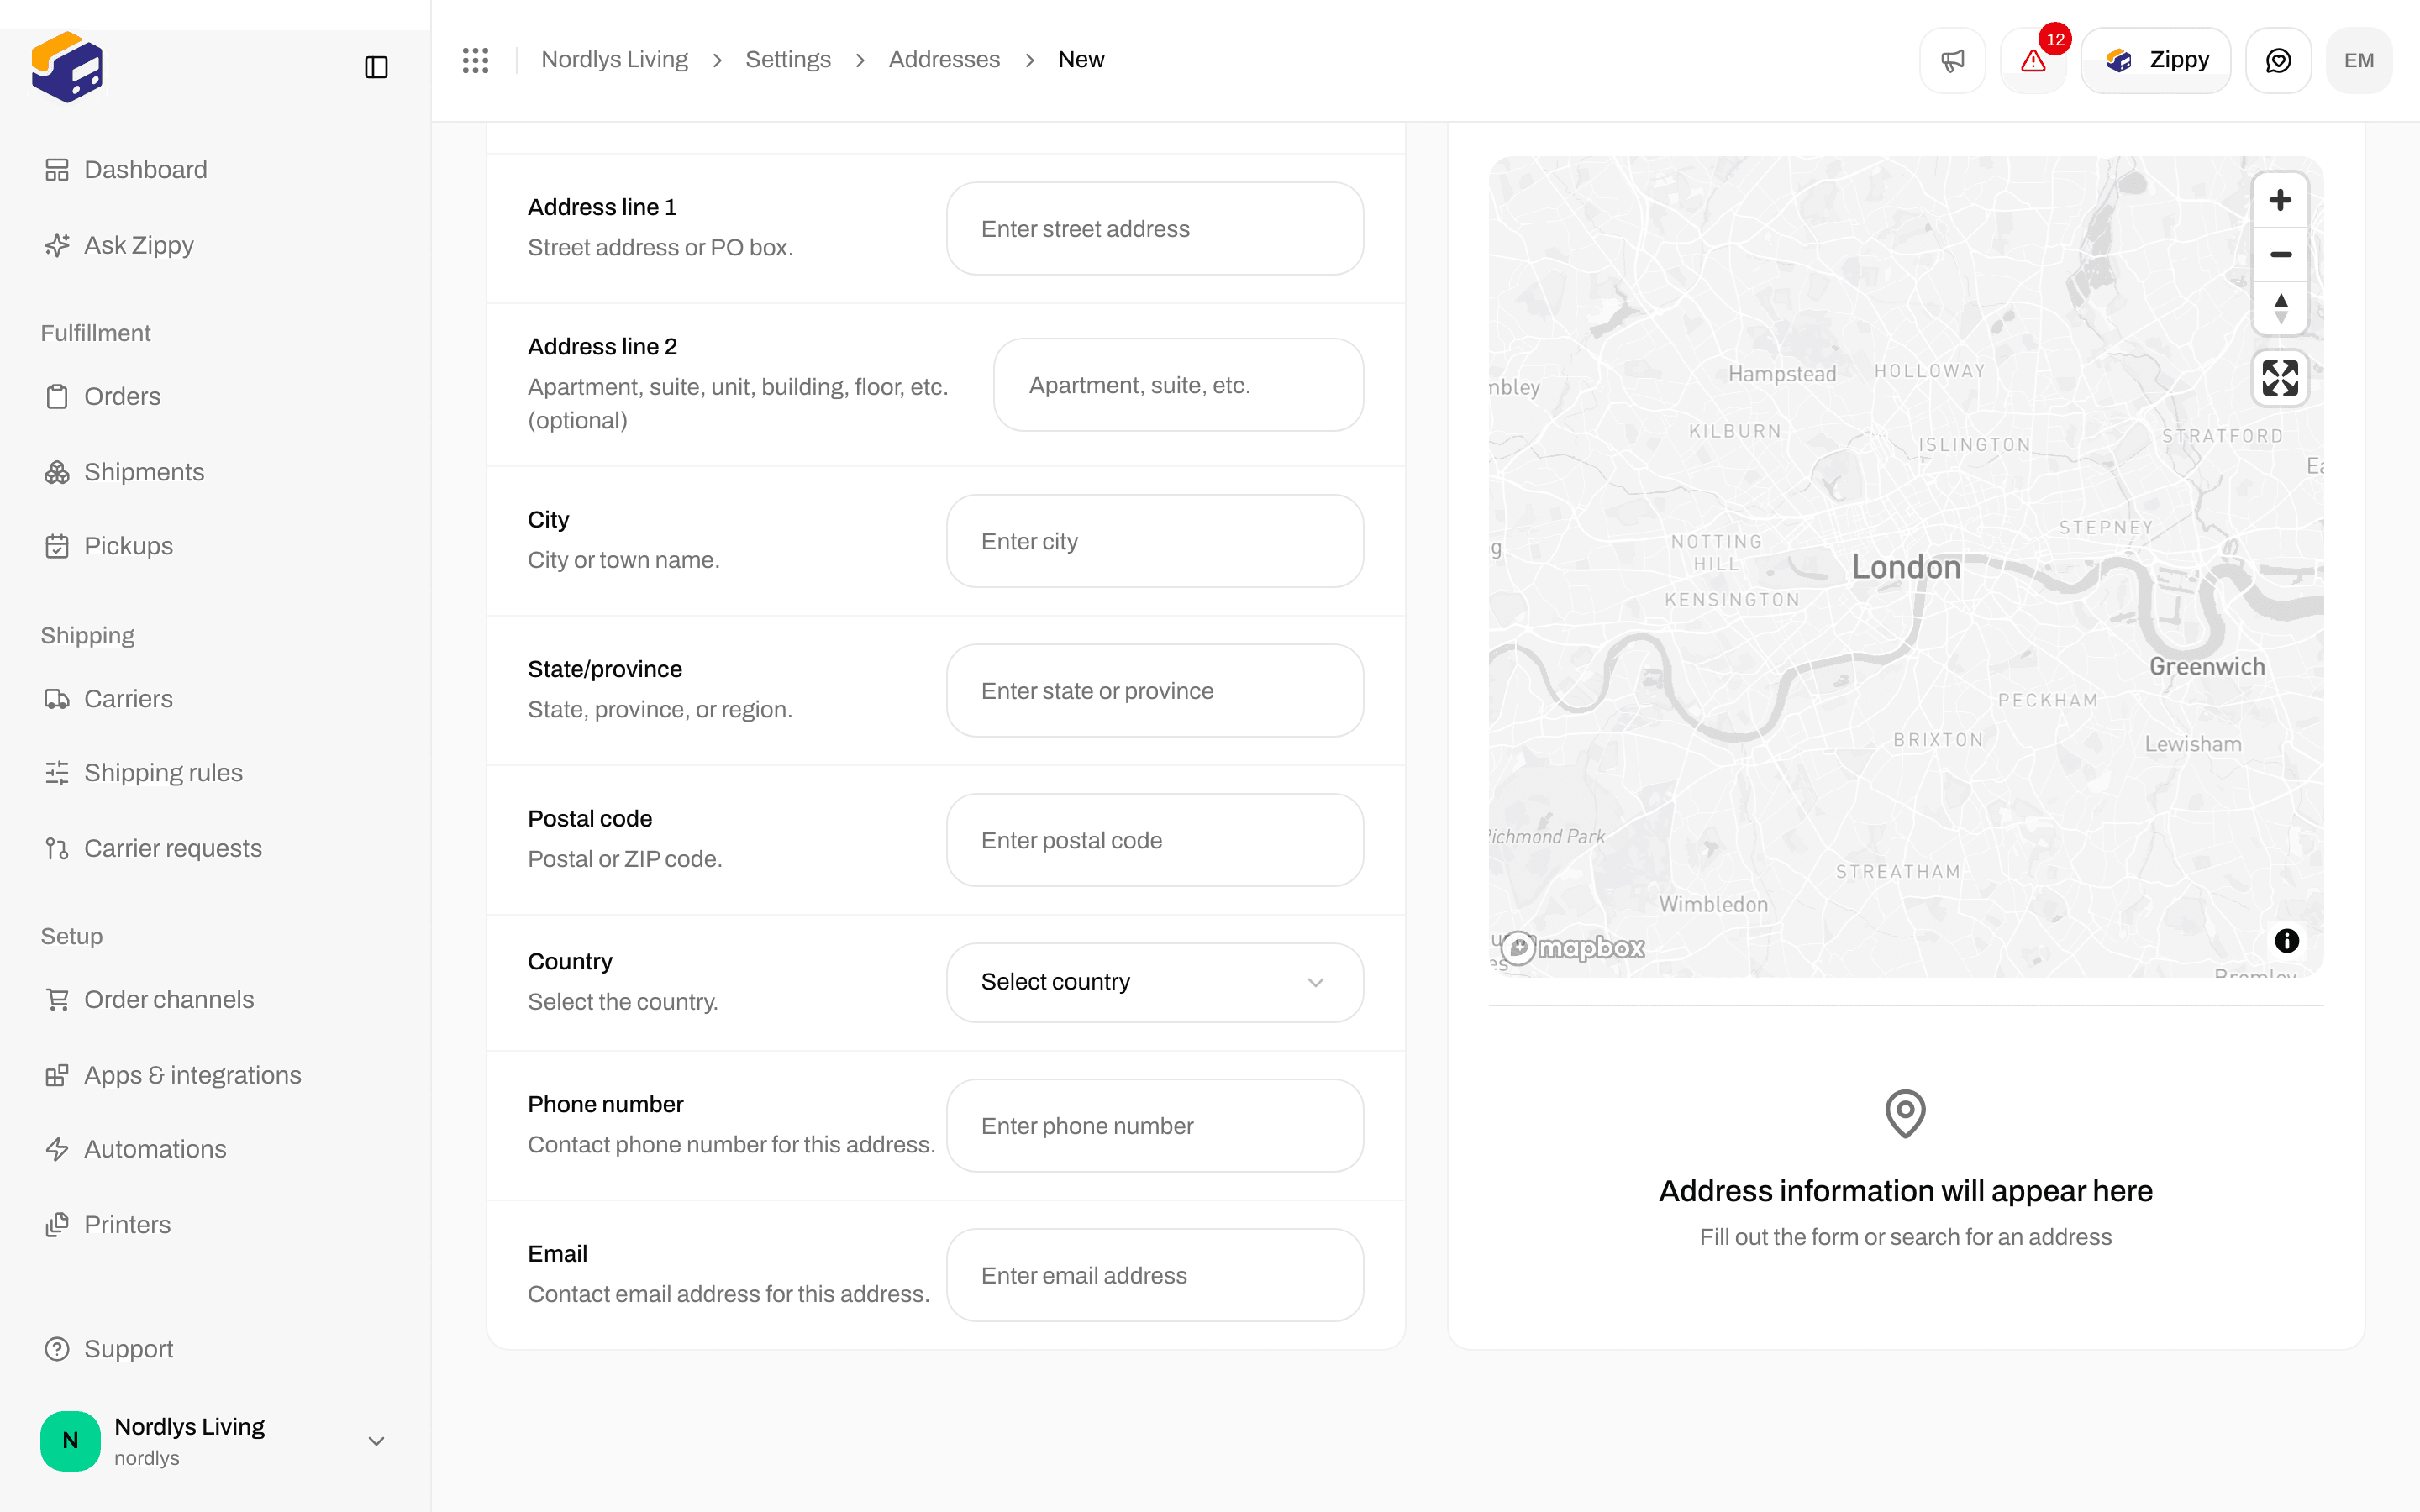Navigate to Addresses breadcrumb
The image size is (2420, 1512).
(x=944, y=60)
